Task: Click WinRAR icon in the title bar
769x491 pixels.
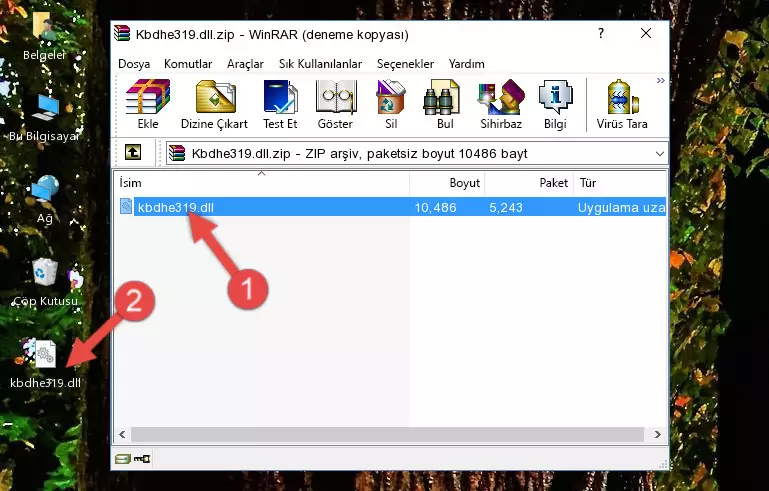Action: (122, 33)
